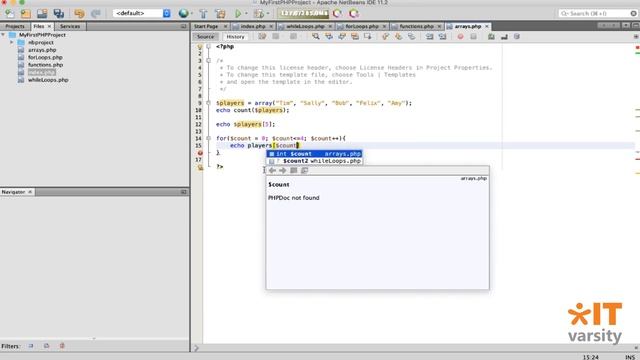Switch to the Services tab

70,26
